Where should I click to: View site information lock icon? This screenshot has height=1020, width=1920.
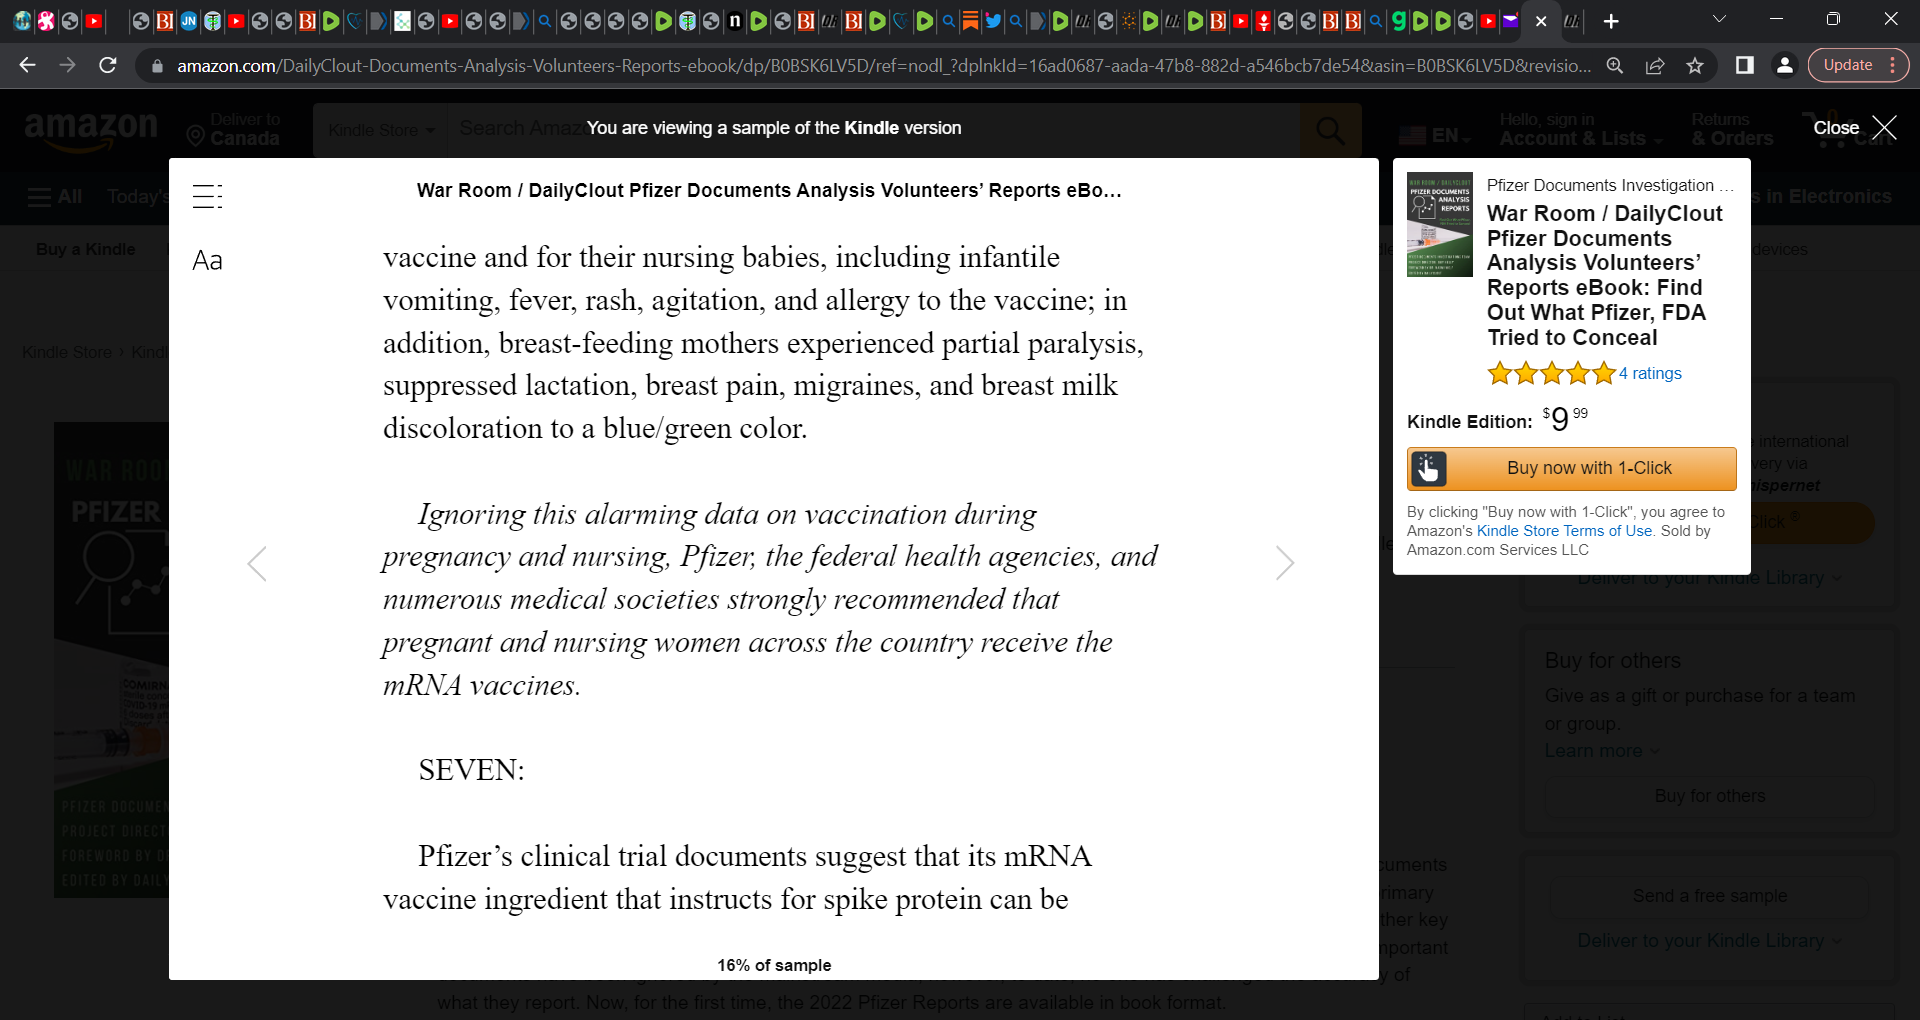coord(156,66)
